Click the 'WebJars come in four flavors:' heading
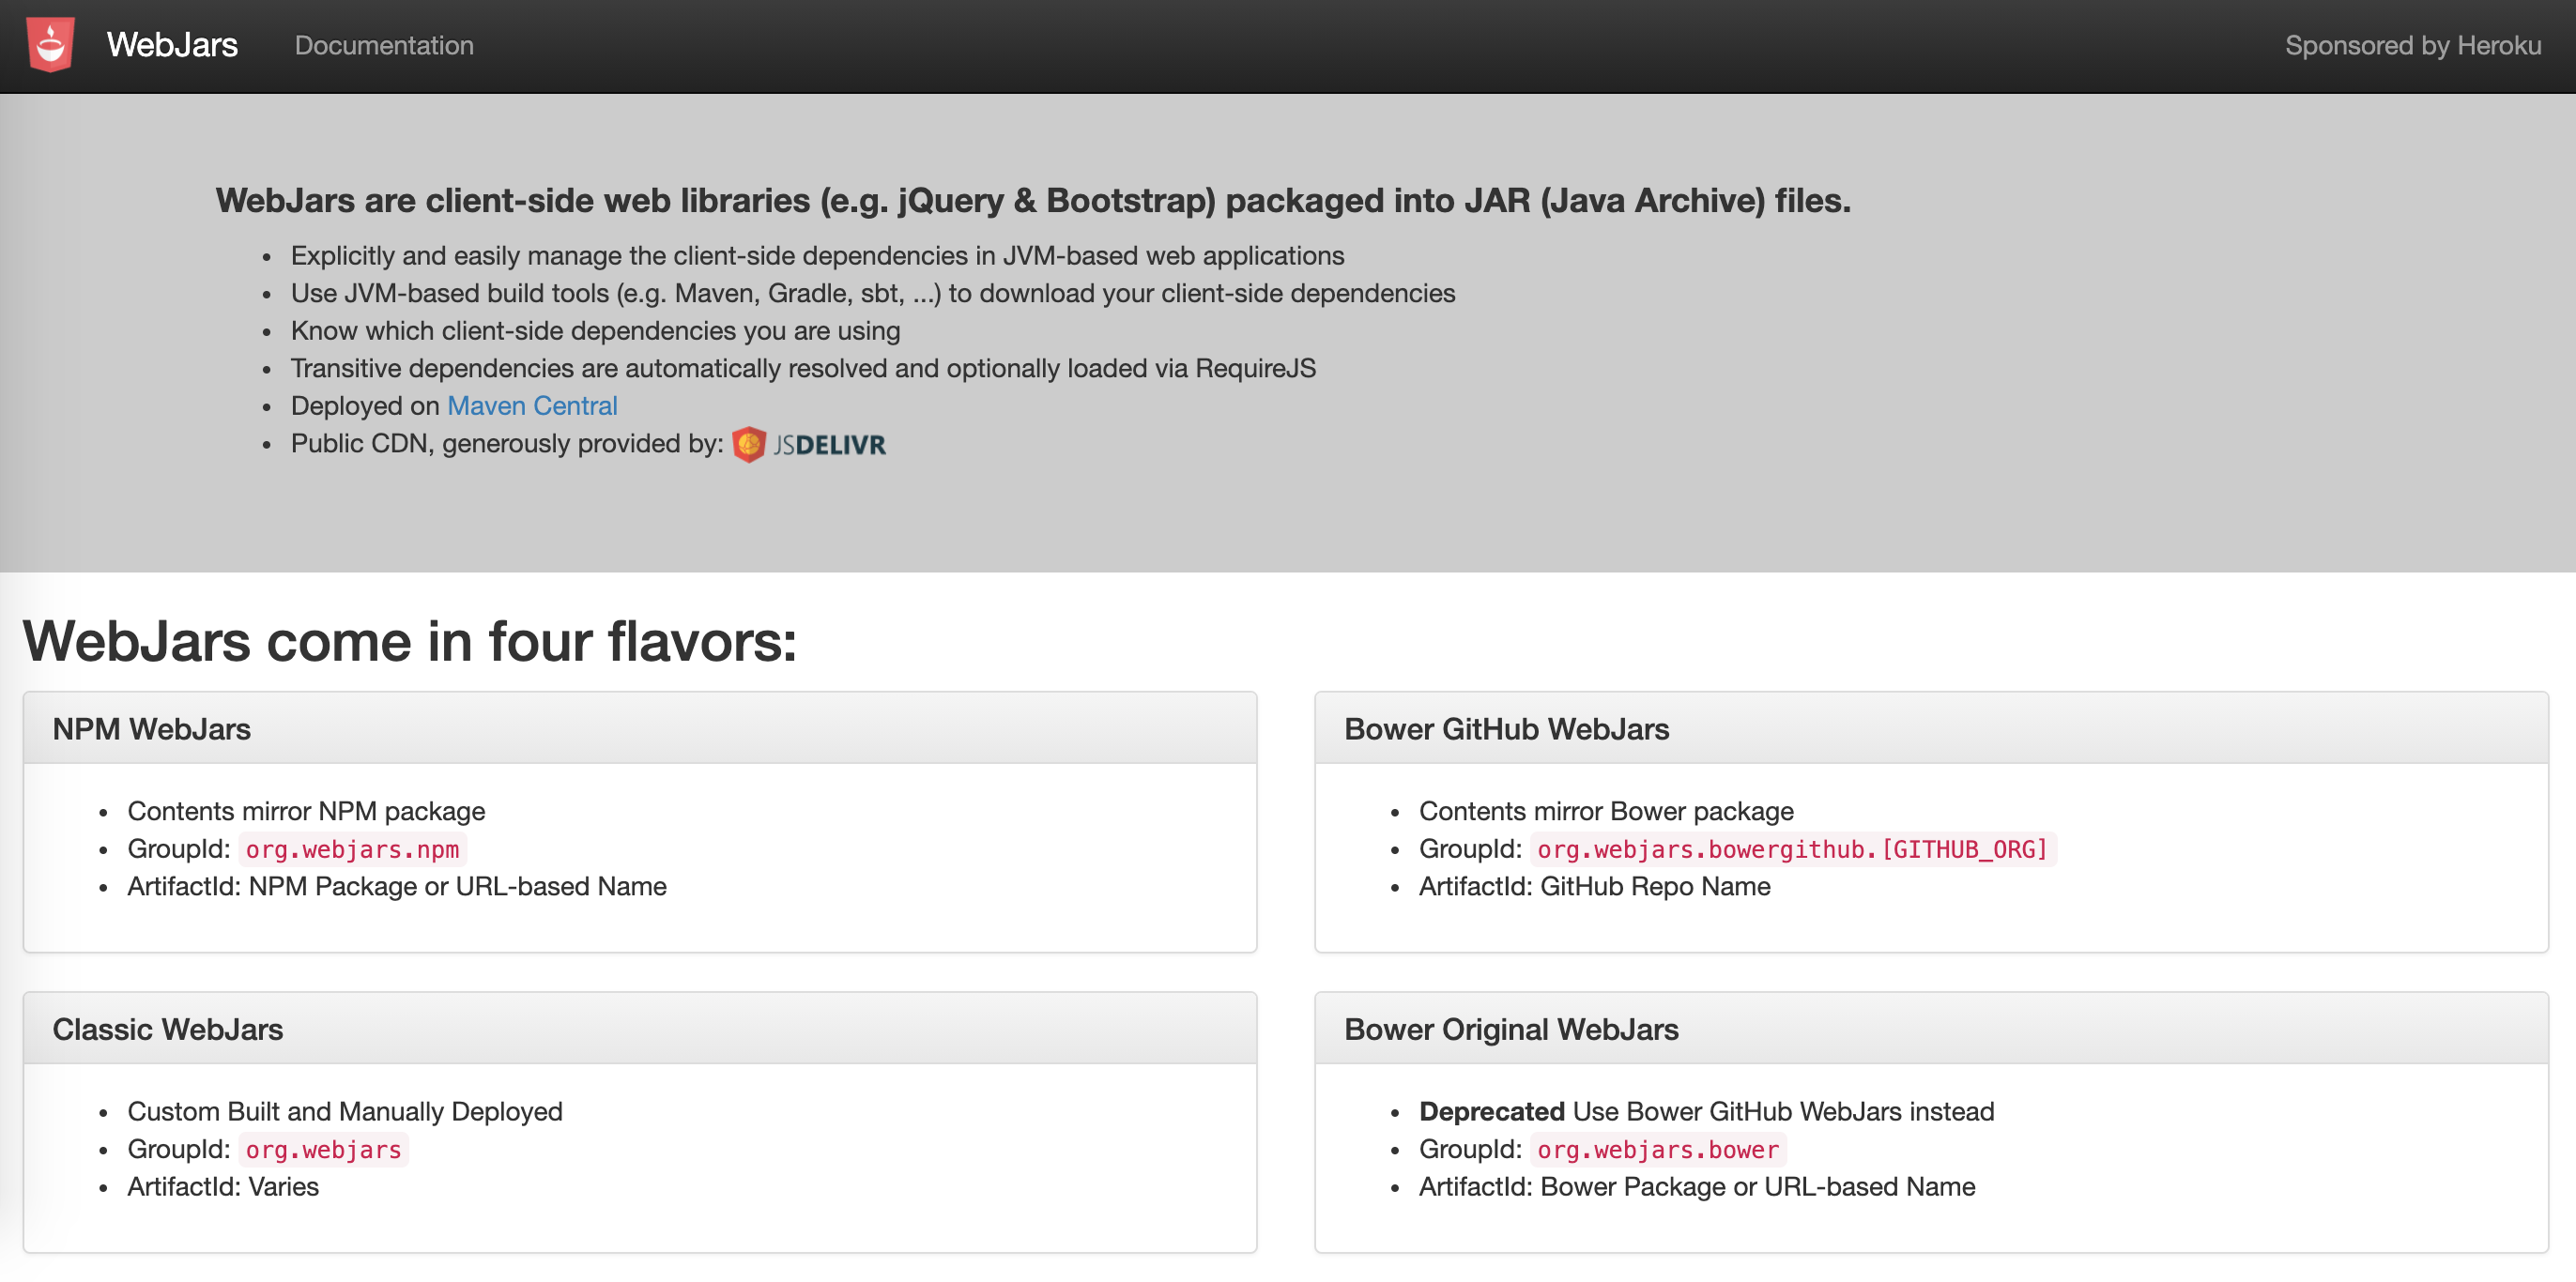This screenshot has width=2576, height=1282. coord(410,641)
